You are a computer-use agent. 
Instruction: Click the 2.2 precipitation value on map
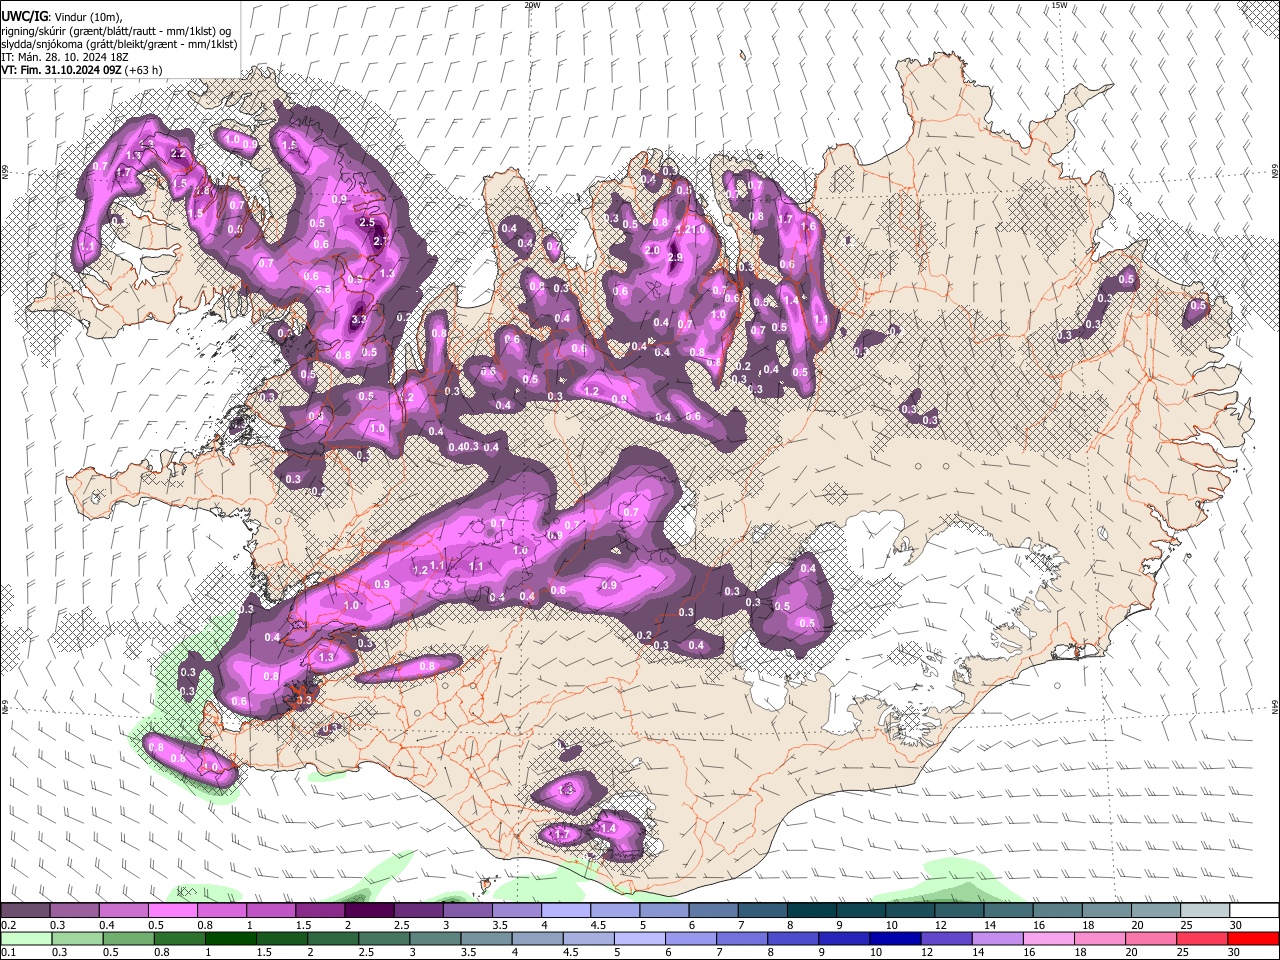pyautogui.click(x=180, y=154)
